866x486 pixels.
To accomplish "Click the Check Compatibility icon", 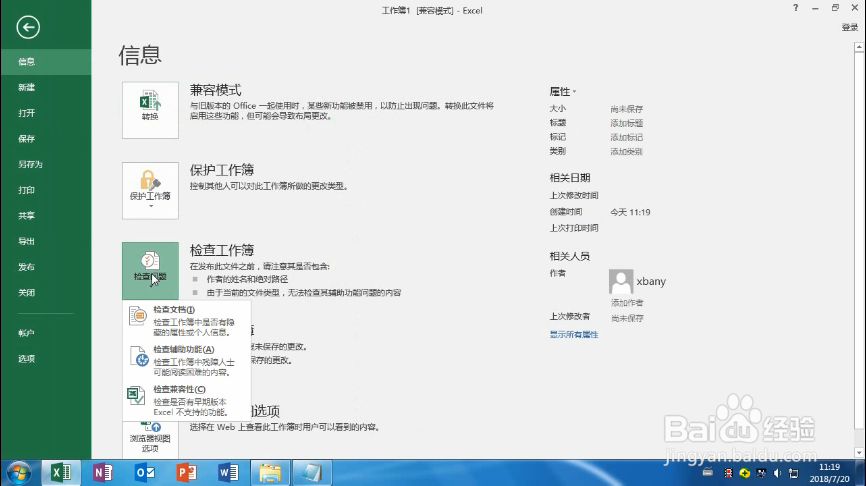I will pos(136,395).
